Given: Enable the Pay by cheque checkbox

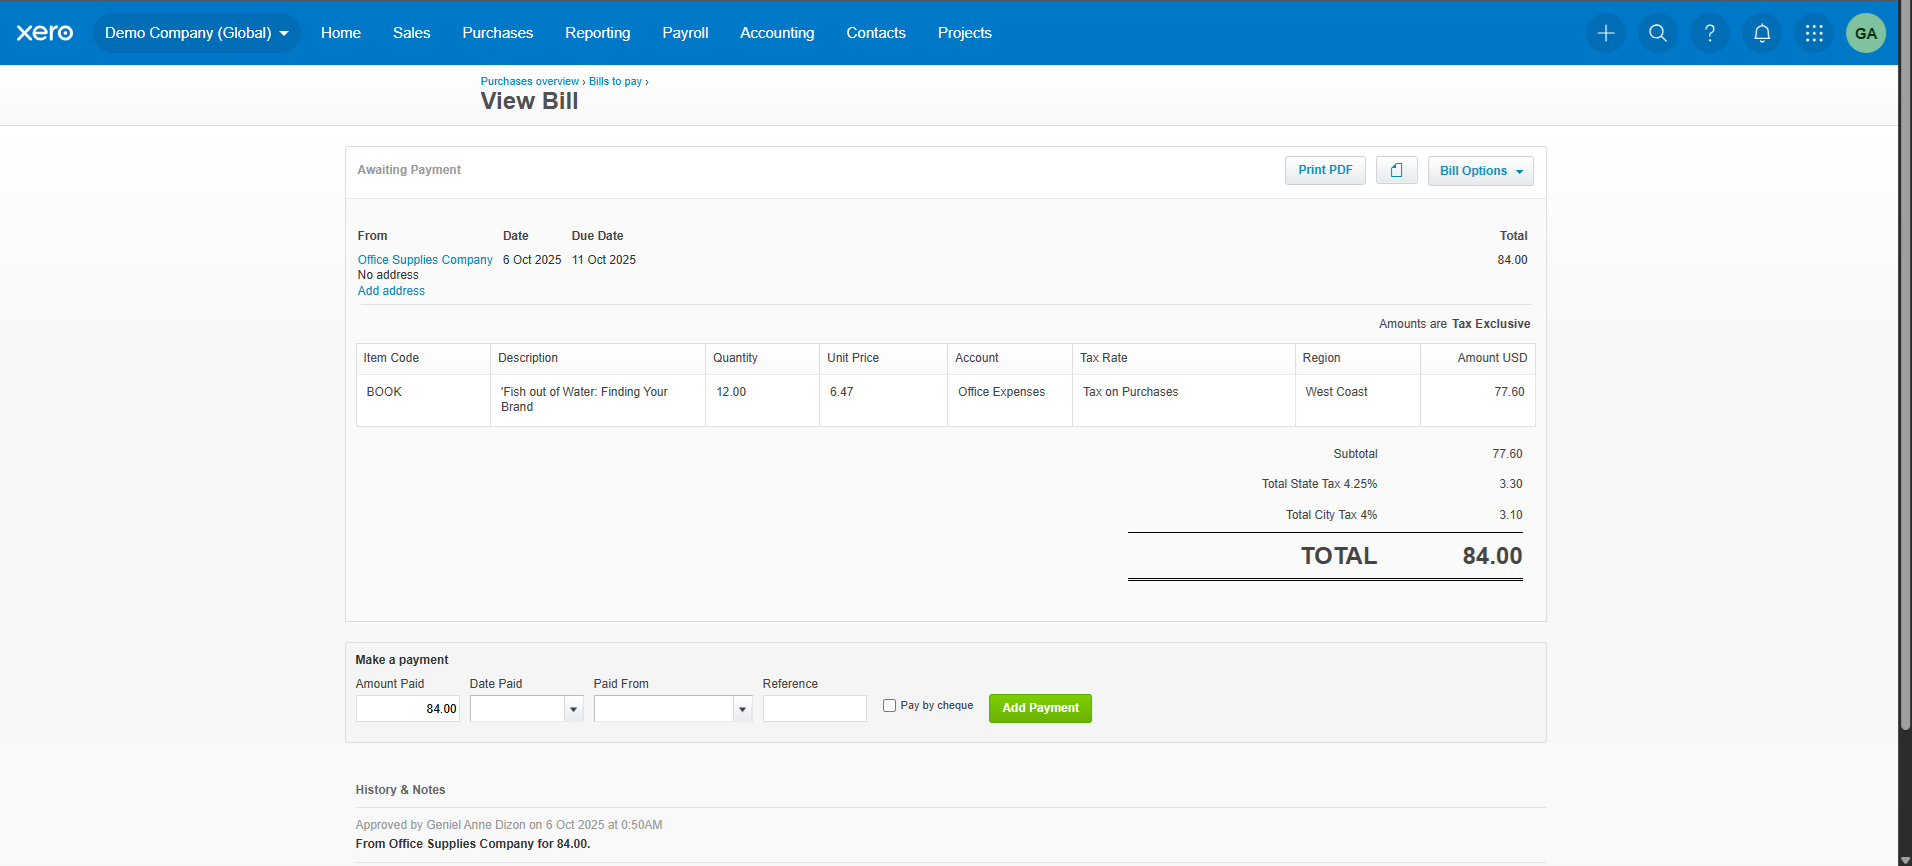Looking at the screenshot, I should tap(889, 706).
